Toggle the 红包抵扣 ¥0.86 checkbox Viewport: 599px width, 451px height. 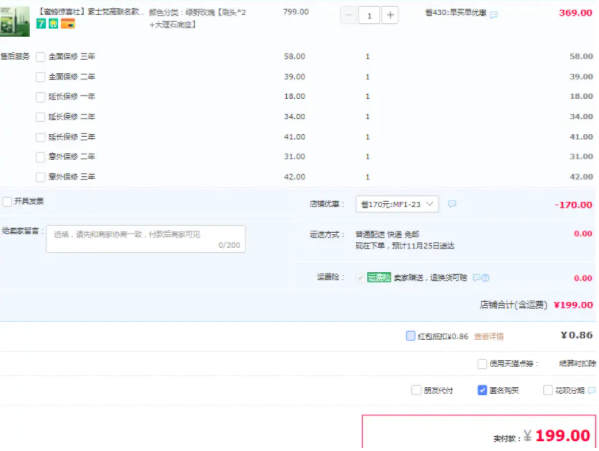(410, 336)
